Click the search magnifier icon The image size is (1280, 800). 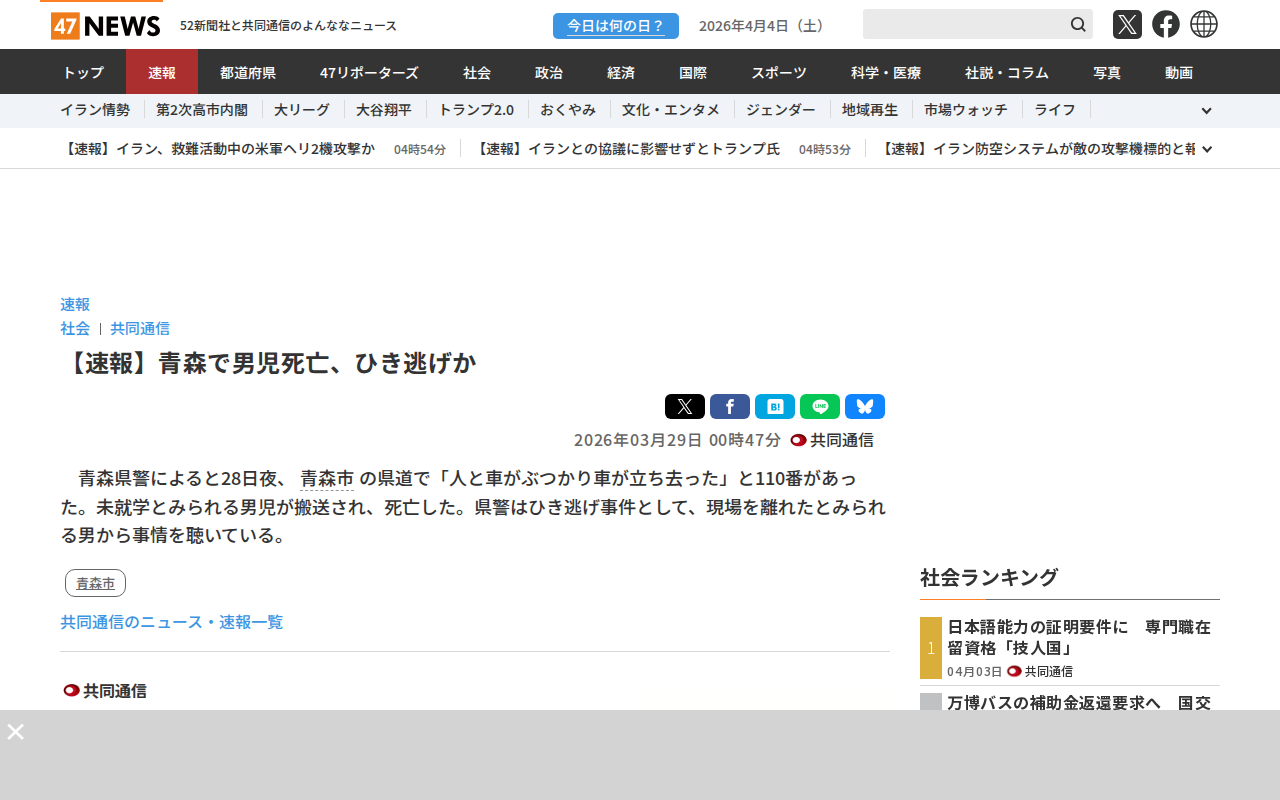[x=1078, y=24]
